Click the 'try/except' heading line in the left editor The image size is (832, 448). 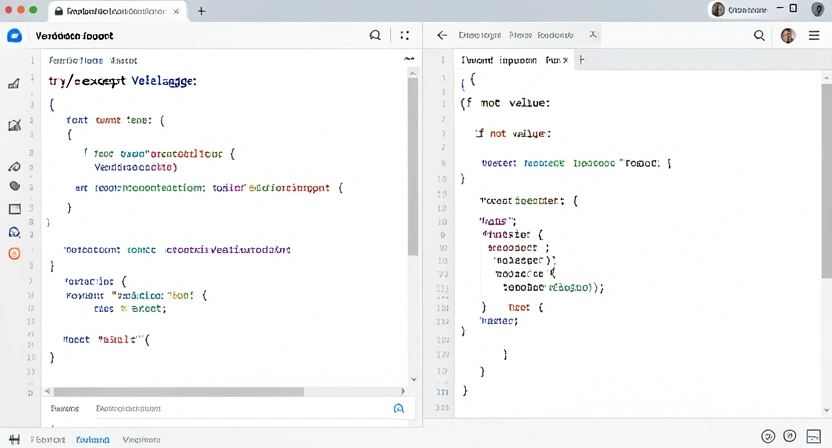123,81
